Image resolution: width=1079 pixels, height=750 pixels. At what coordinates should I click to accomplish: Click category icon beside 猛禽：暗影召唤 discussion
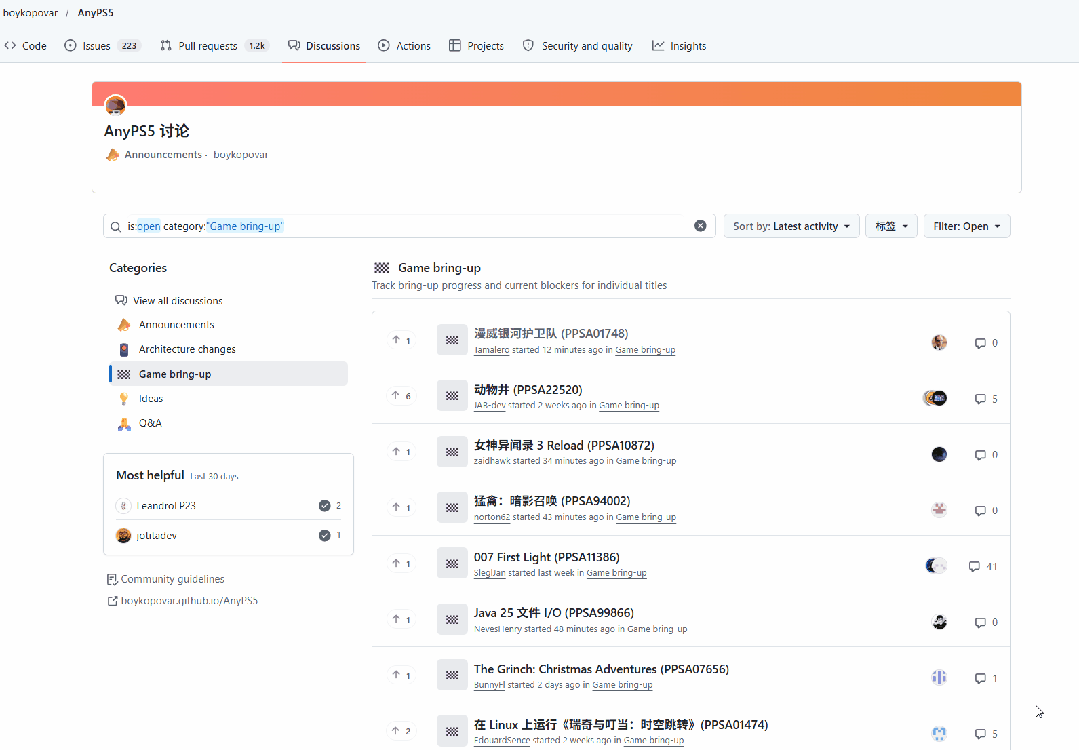coord(452,508)
